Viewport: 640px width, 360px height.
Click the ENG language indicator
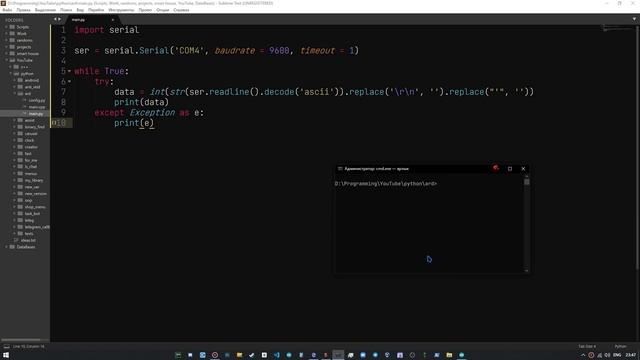[617, 355]
